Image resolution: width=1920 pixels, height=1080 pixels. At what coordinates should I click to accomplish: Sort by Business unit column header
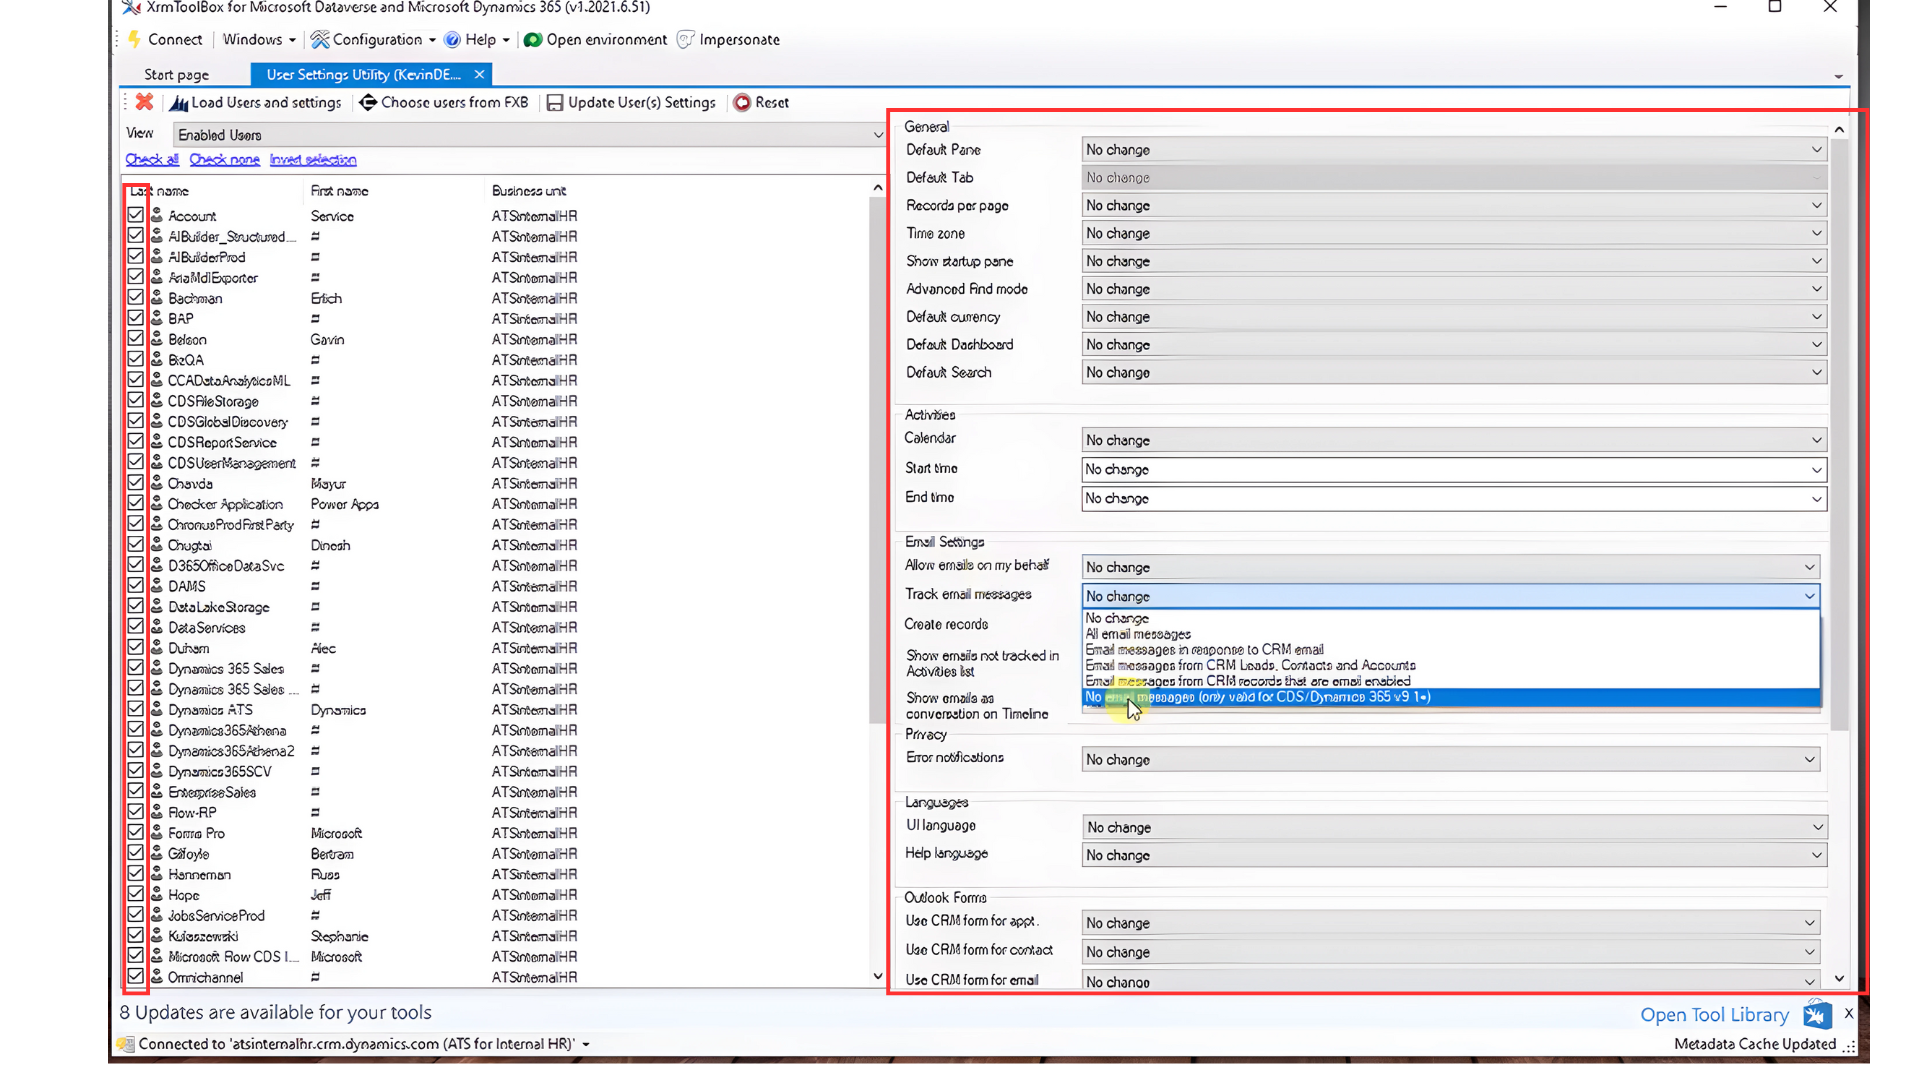click(x=529, y=191)
